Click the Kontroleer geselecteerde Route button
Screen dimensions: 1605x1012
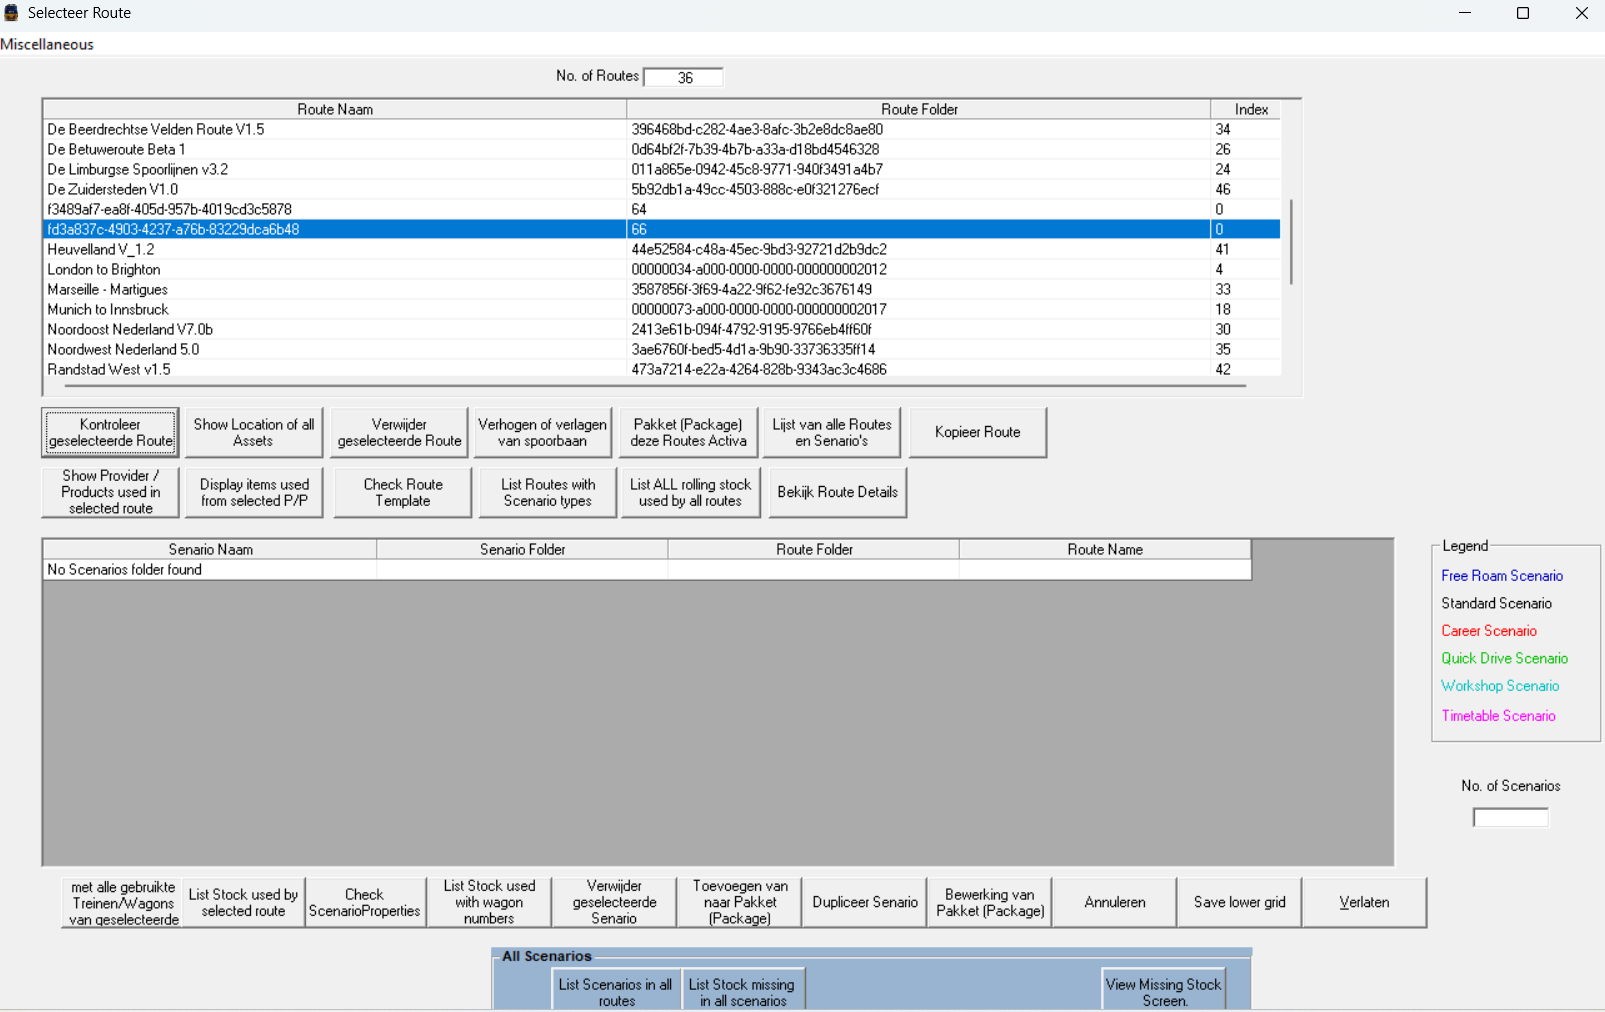(x=110, y=432)
